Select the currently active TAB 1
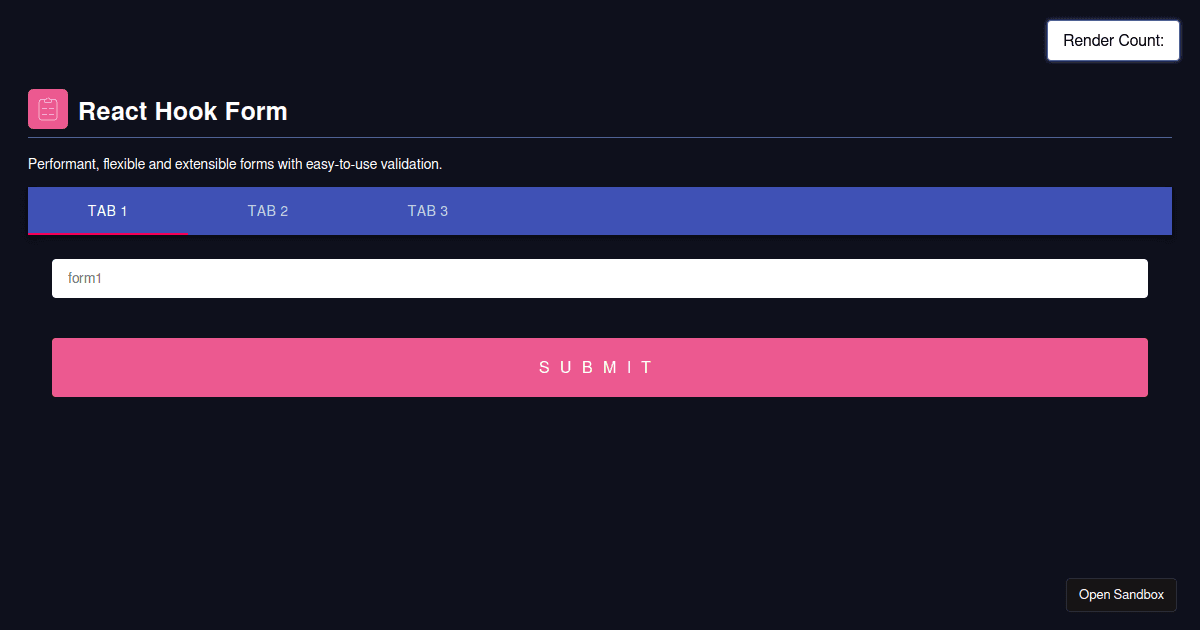The height and width of the screenshot is (630, 1200). tap(107, 211)
